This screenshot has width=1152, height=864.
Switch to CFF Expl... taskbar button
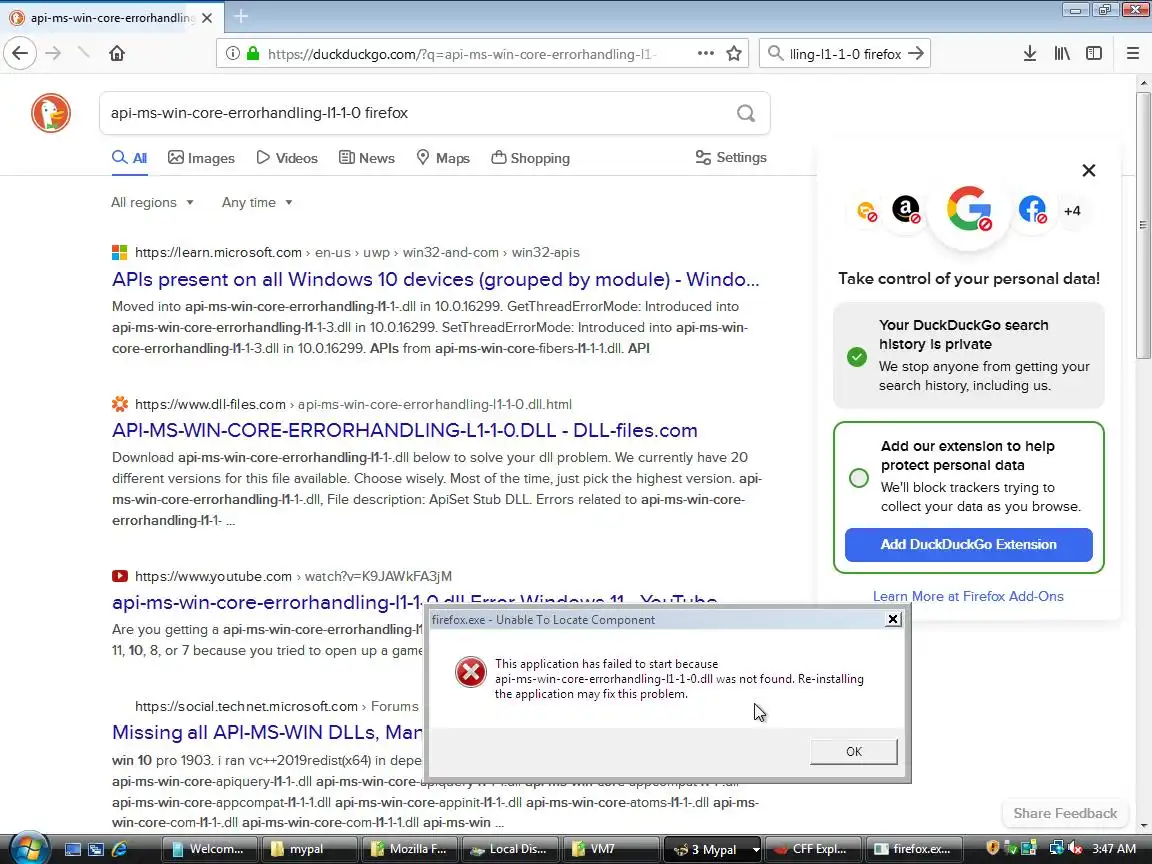(x=812, y=849)
